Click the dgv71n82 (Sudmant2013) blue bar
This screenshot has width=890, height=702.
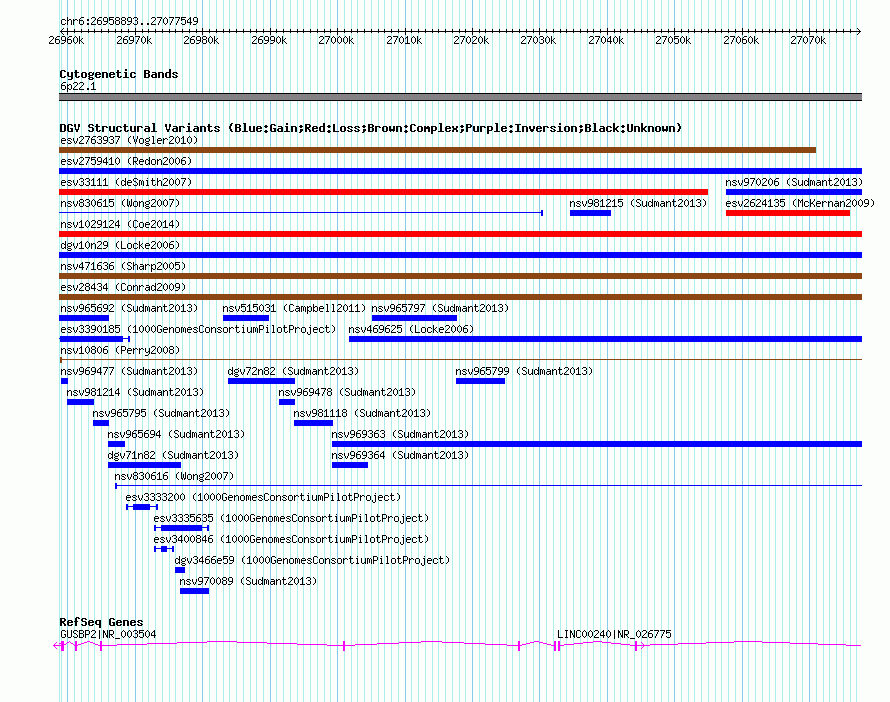(144, 465)
